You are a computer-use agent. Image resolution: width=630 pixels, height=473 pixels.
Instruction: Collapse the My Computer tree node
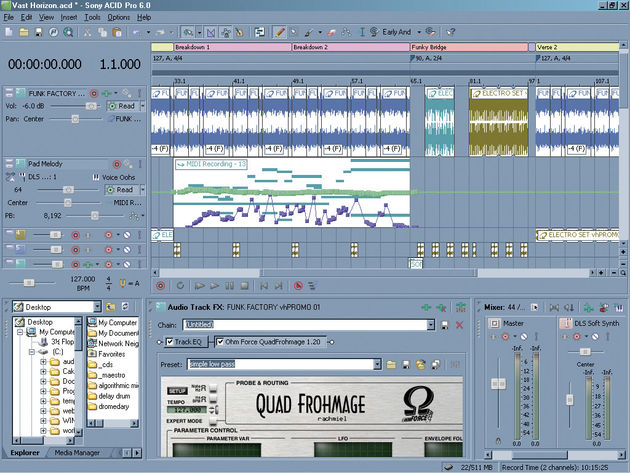coord(20,332)
